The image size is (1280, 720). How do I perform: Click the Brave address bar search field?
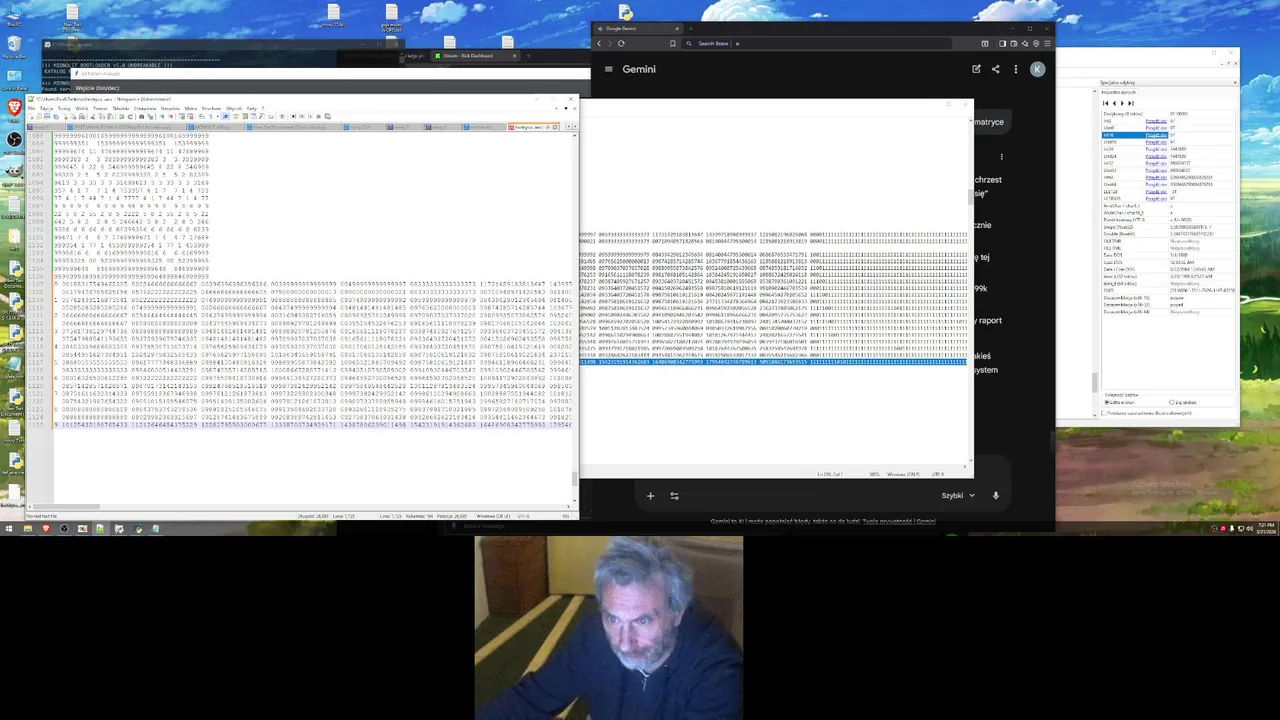pyautogui.click(x=817, y=44)
